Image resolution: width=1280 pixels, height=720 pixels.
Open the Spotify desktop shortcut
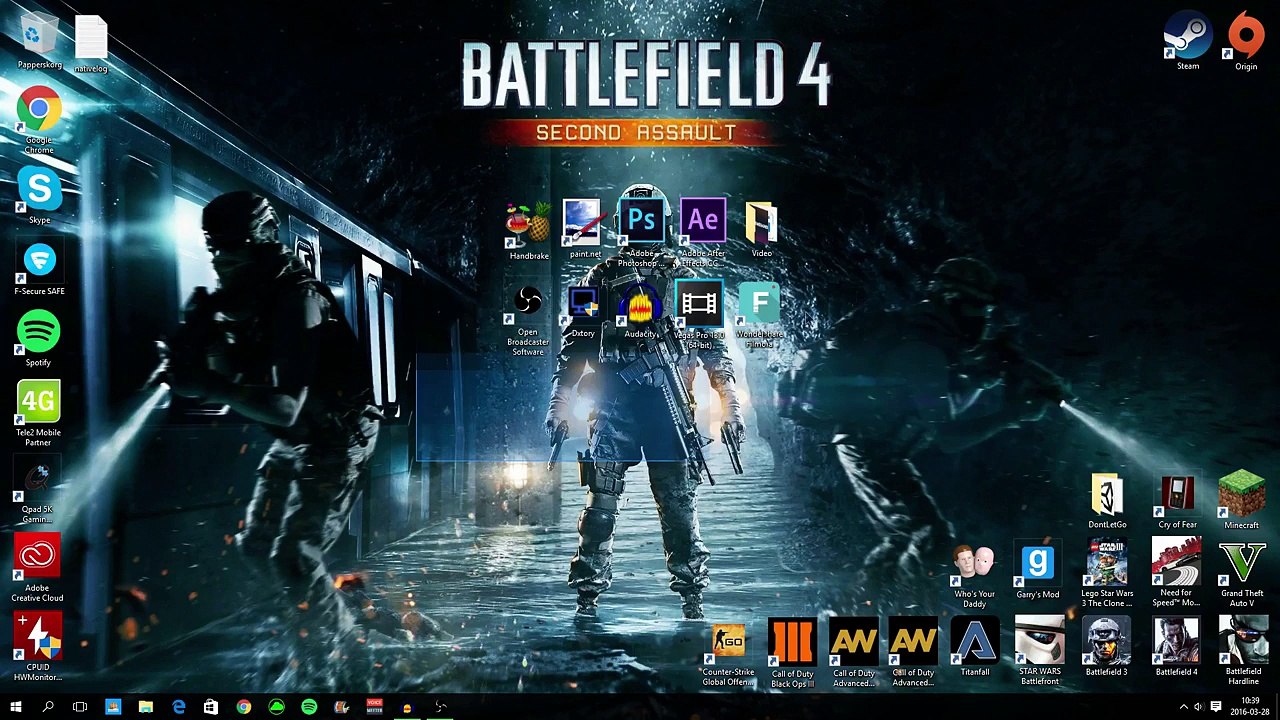[39, 338]
